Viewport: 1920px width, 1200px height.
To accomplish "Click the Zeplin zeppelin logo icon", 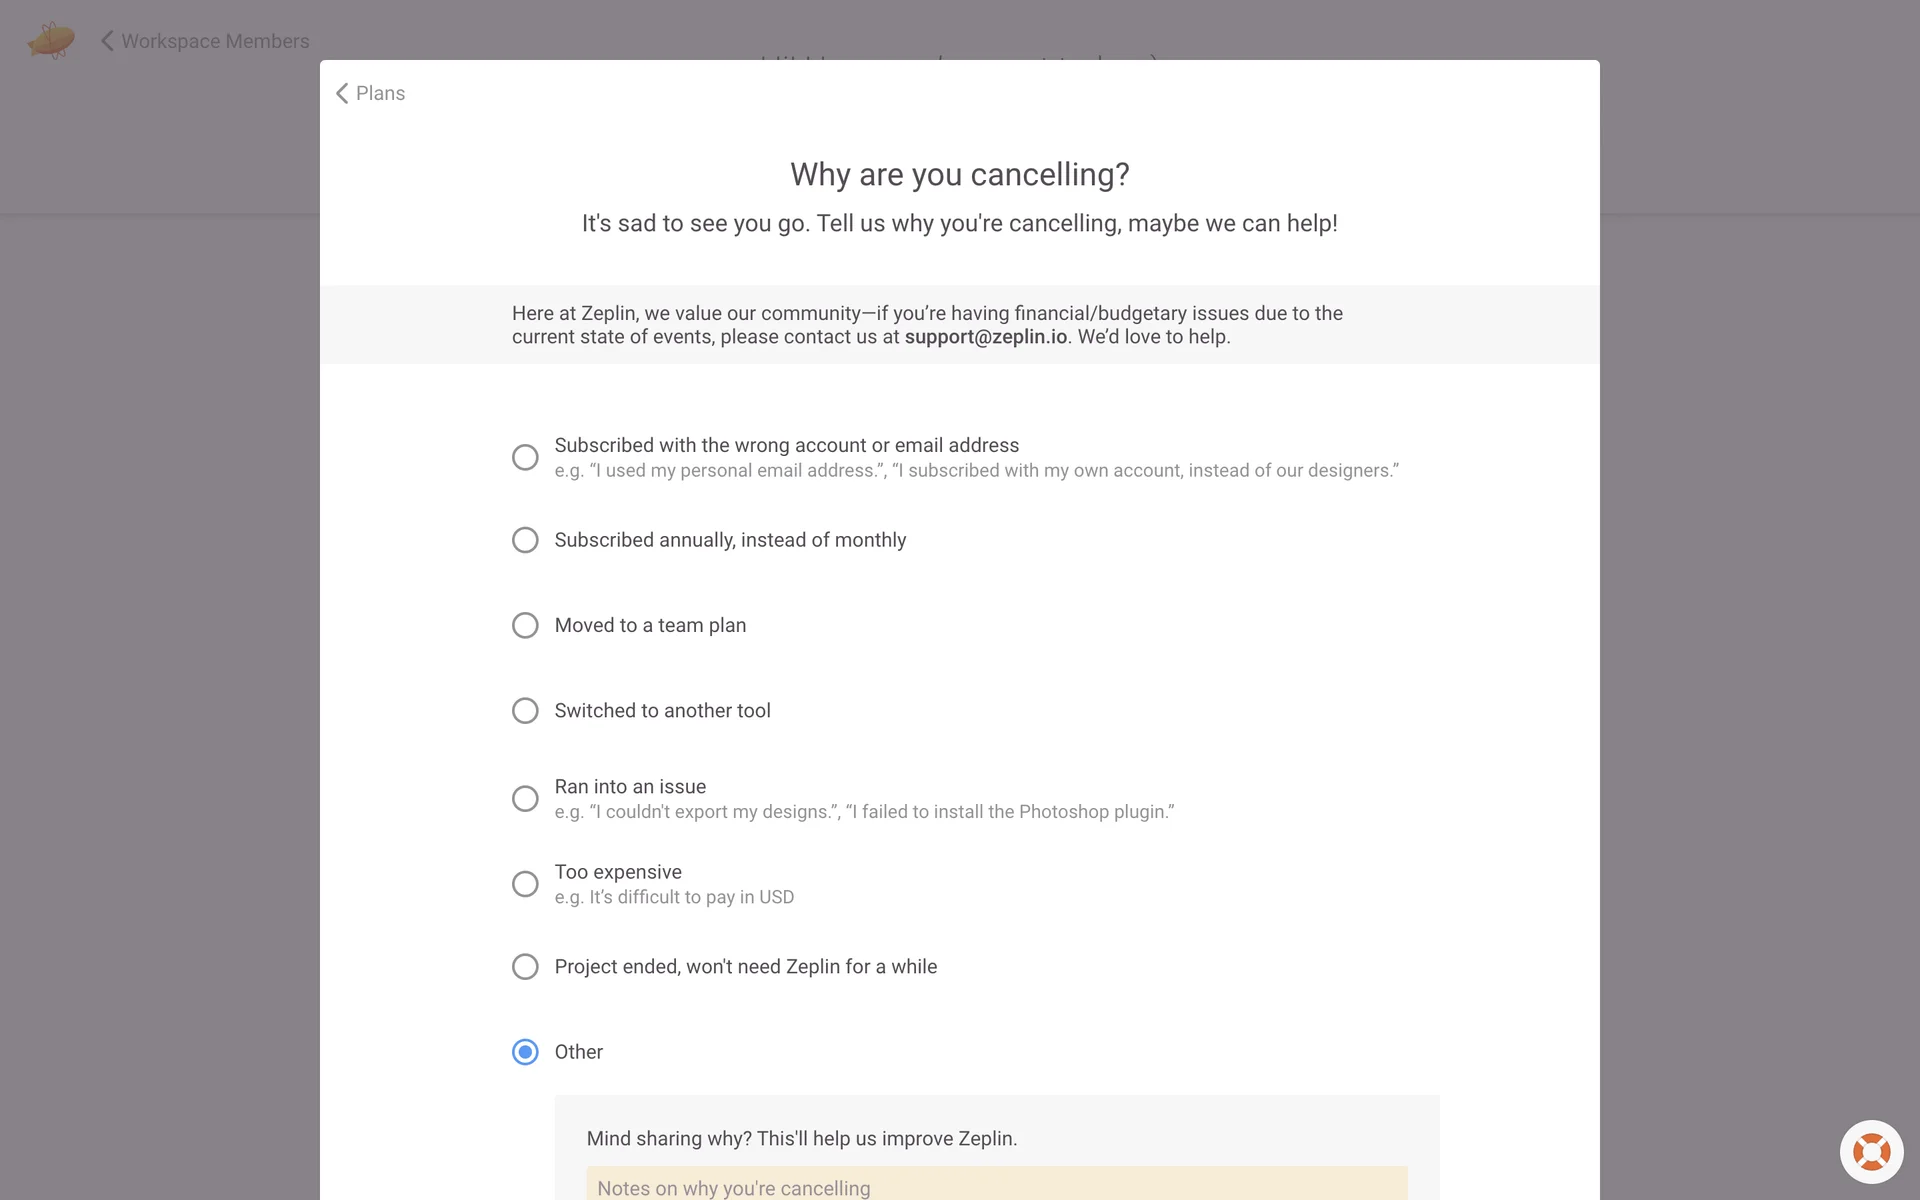I will point(51,40).
